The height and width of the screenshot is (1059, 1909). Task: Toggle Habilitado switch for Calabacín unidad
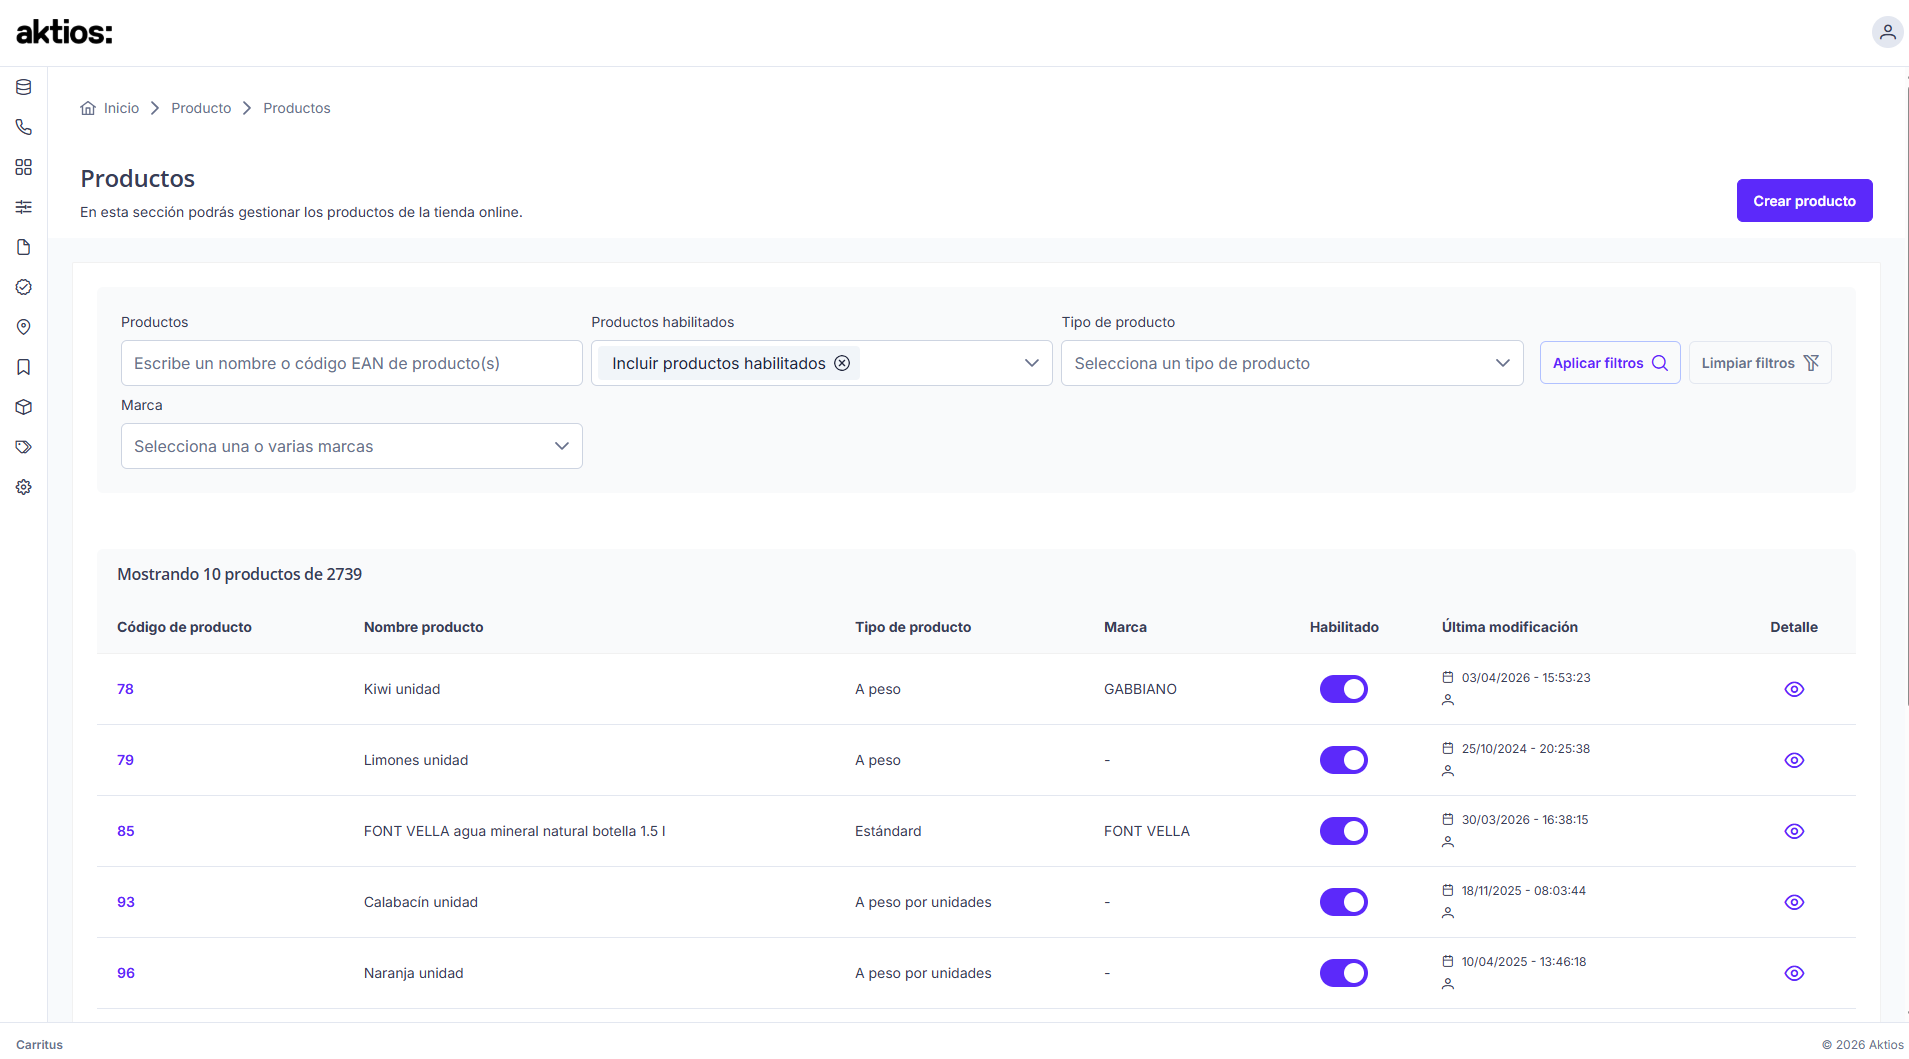pyautogui.click(x=1344, y=902)
